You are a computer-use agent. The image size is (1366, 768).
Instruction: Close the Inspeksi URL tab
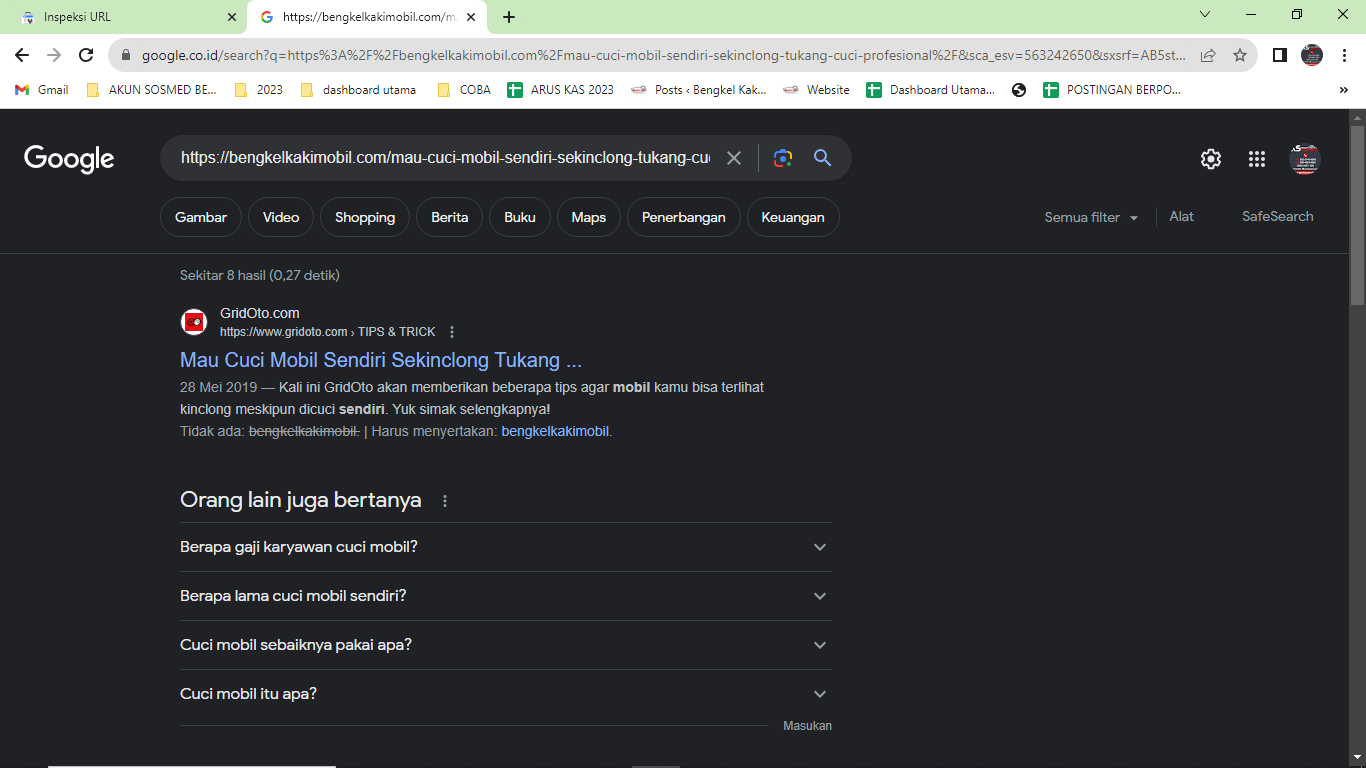pyautogui.click(x=232, y=17)
